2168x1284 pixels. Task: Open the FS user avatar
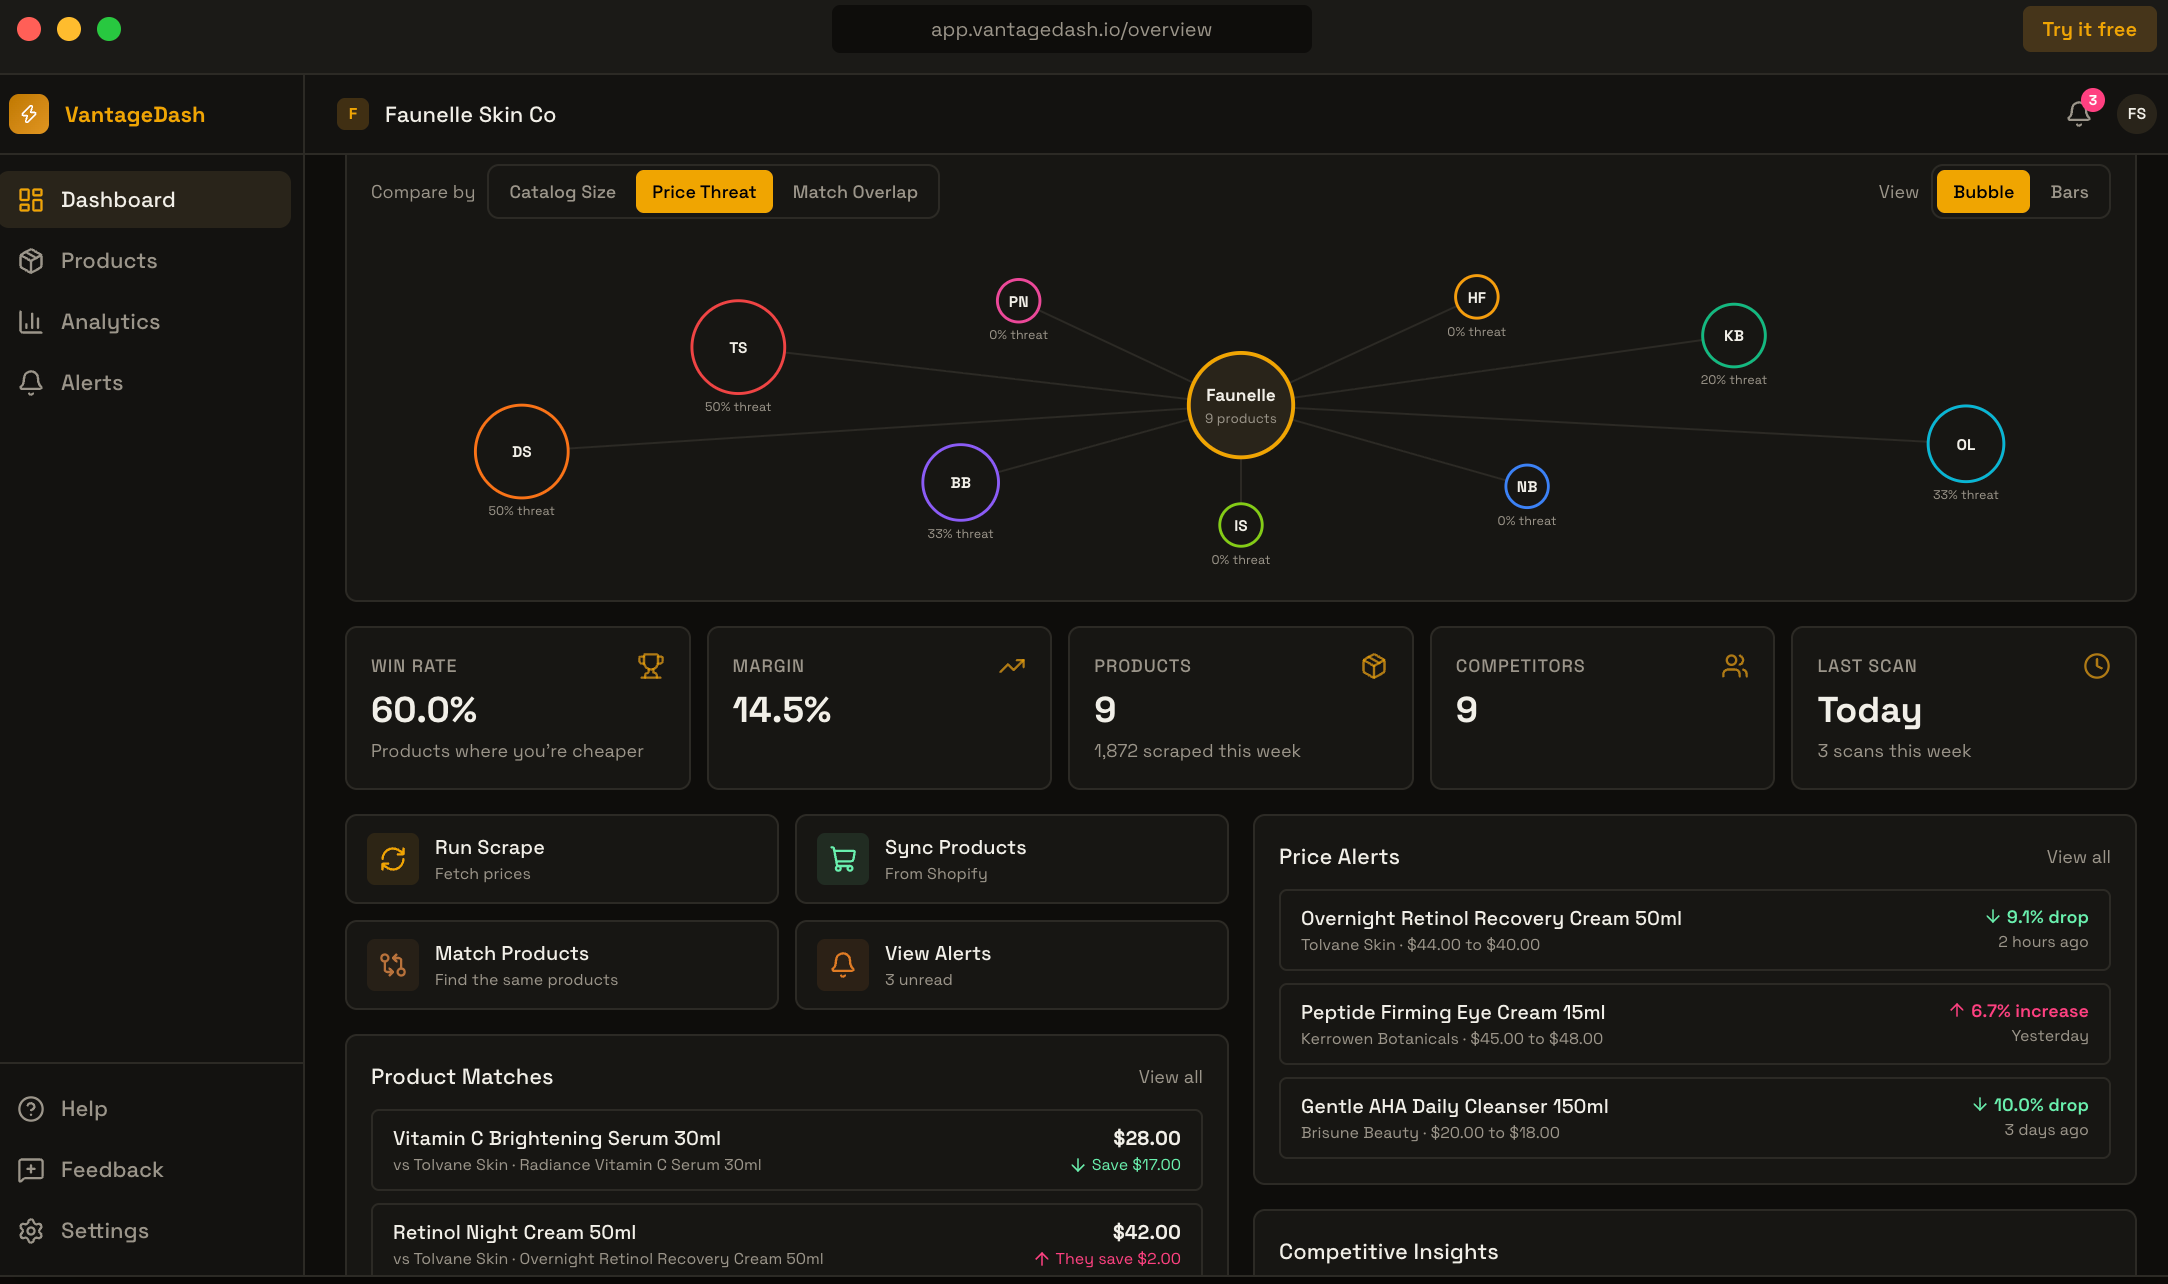pos(2136,114)
